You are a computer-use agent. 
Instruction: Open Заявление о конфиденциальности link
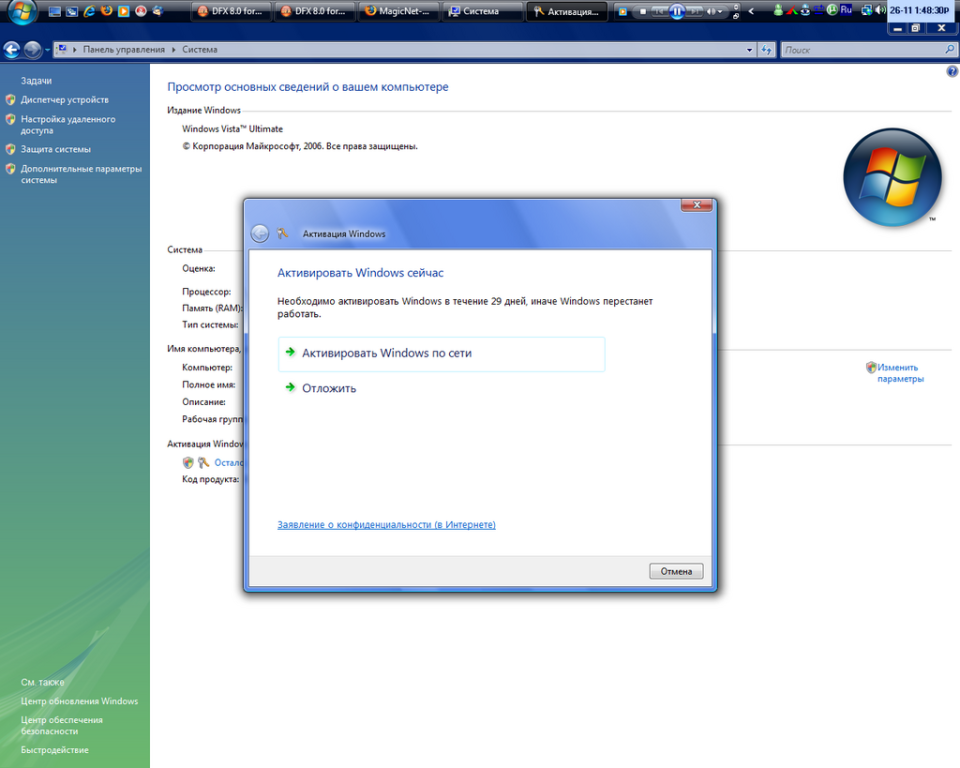tap(386, 525)
